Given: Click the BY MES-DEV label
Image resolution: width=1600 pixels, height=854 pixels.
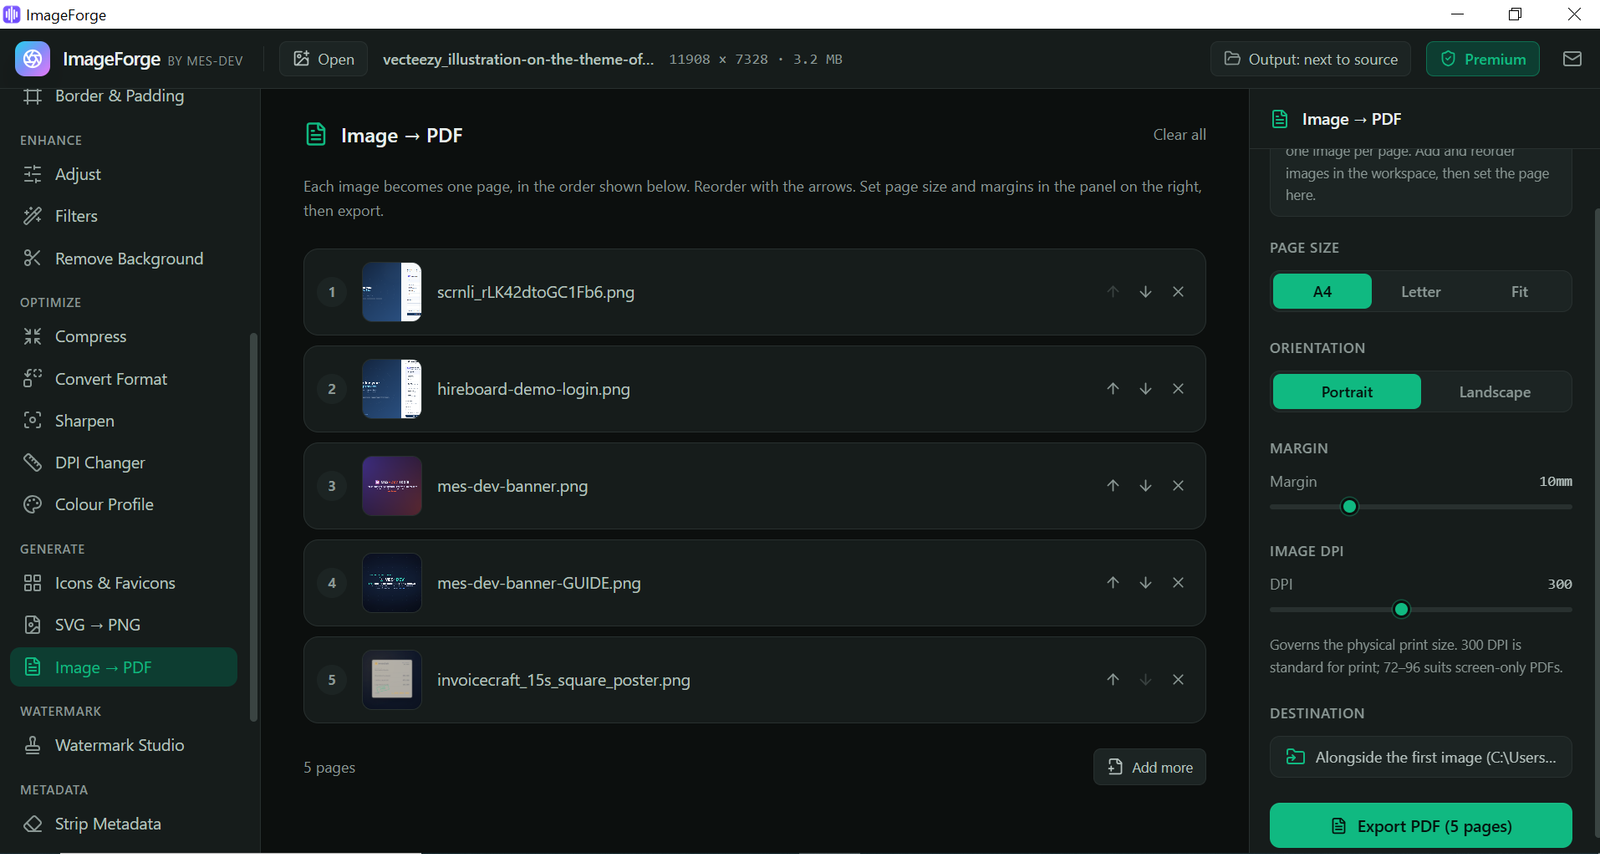Looking at the screenshot, I should [205, 61].
